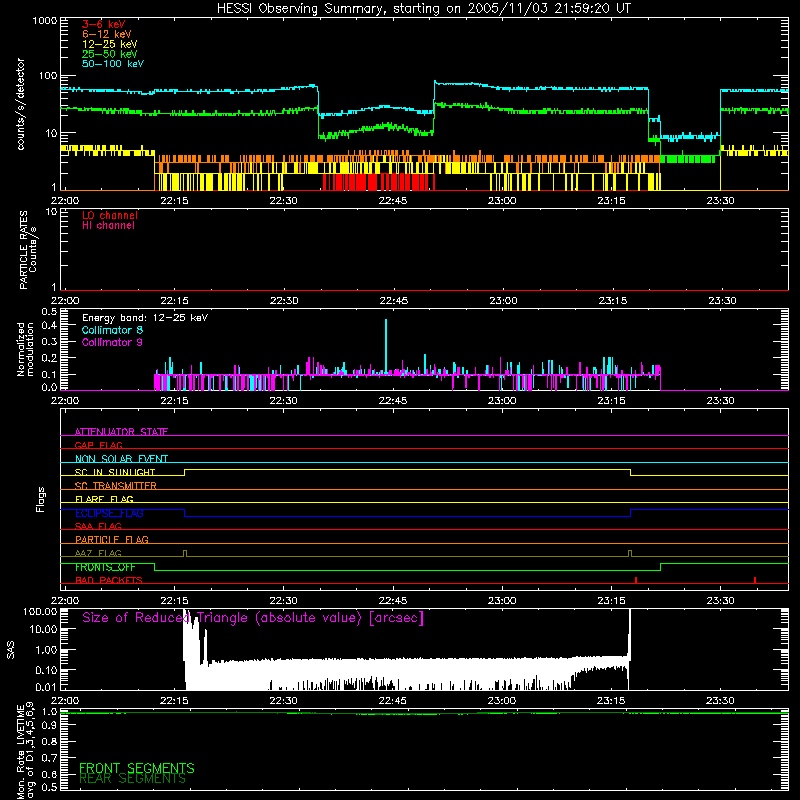Viewport: 800px width, 800px height.
Task: Click the A4Z_FLAG label
Action: (x=98, y=553)
